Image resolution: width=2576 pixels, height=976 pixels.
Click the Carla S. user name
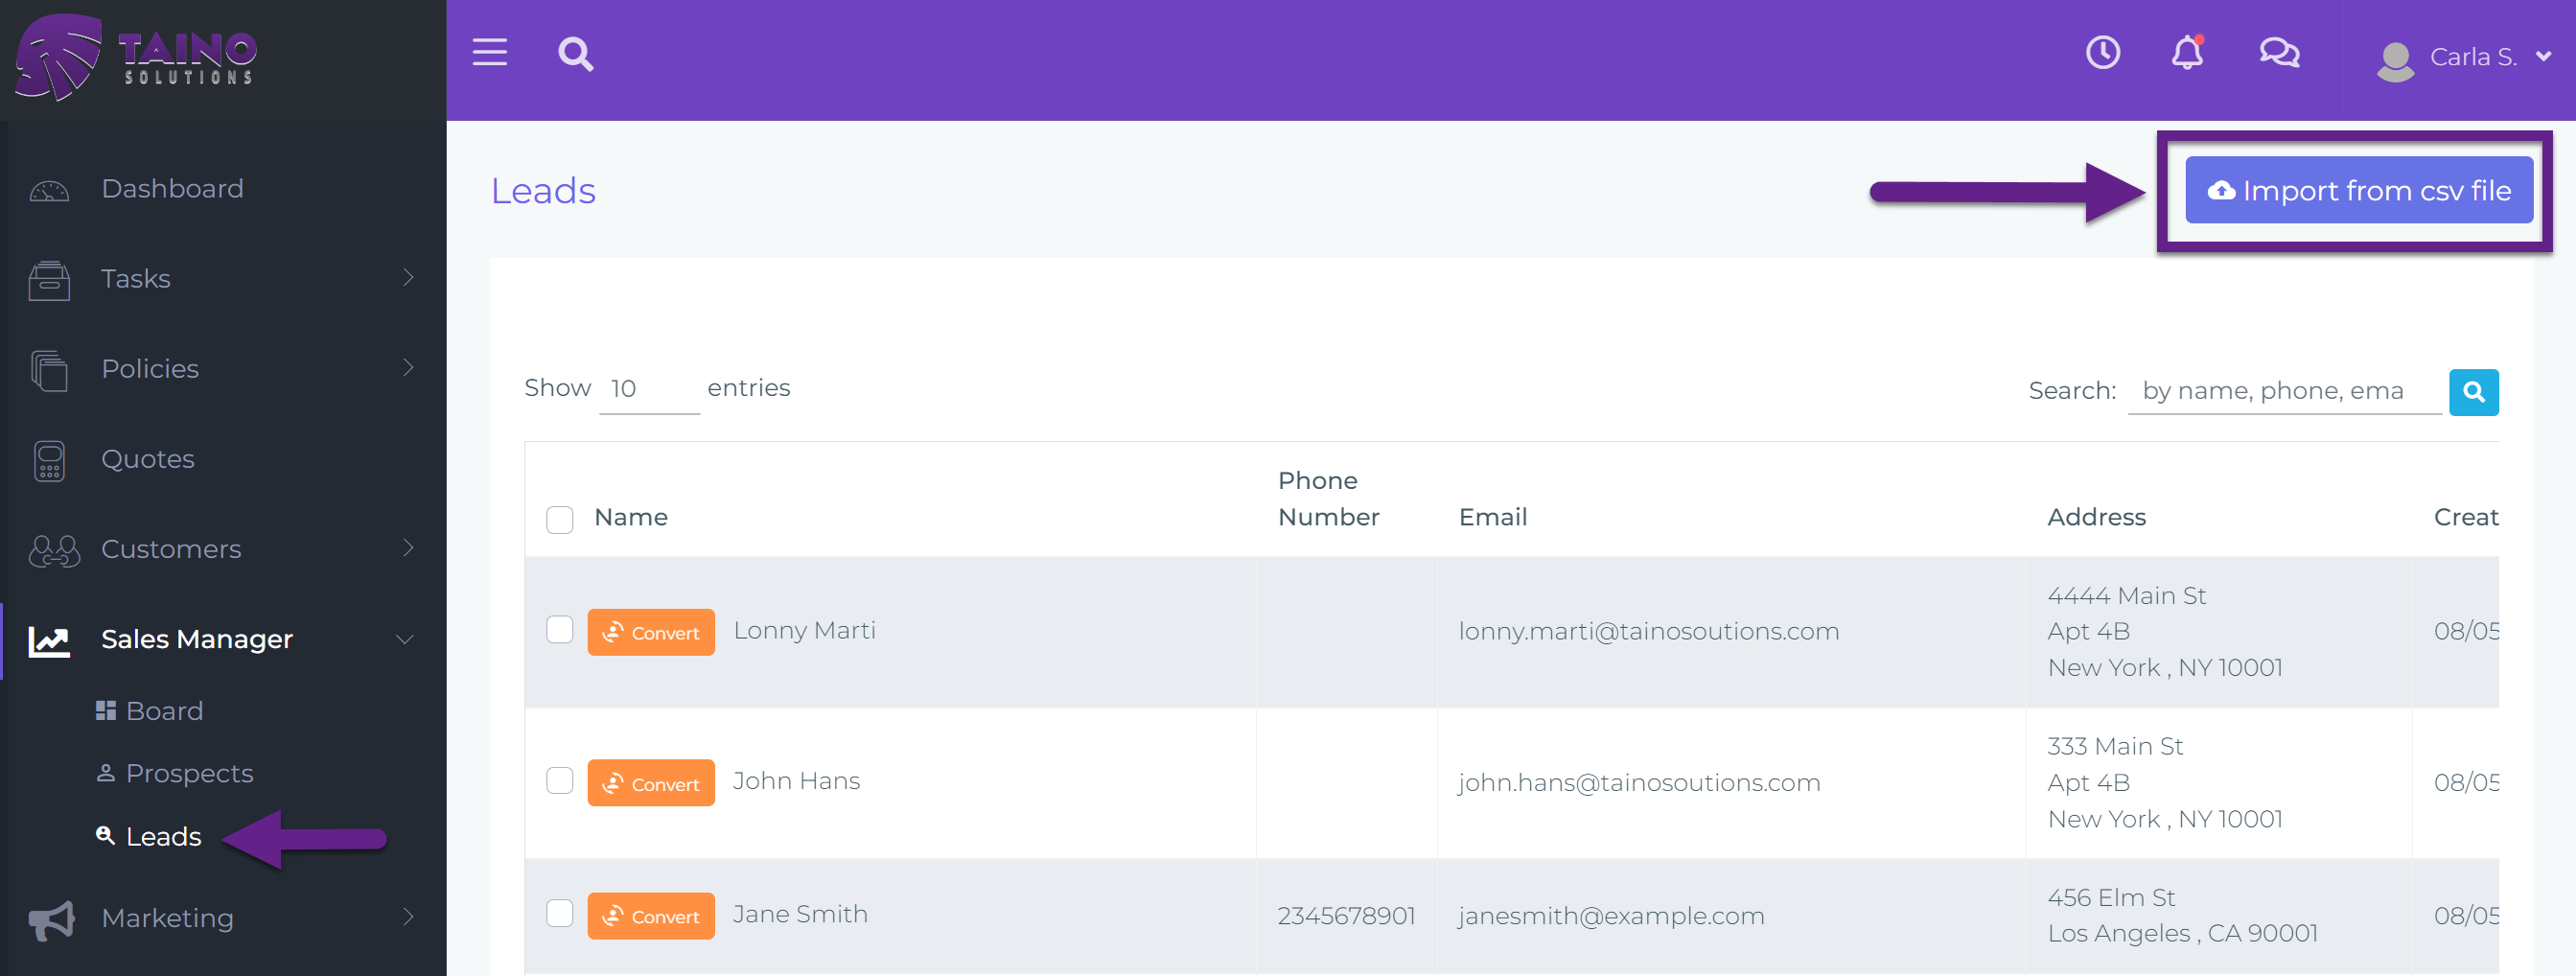click(2473, 57)
